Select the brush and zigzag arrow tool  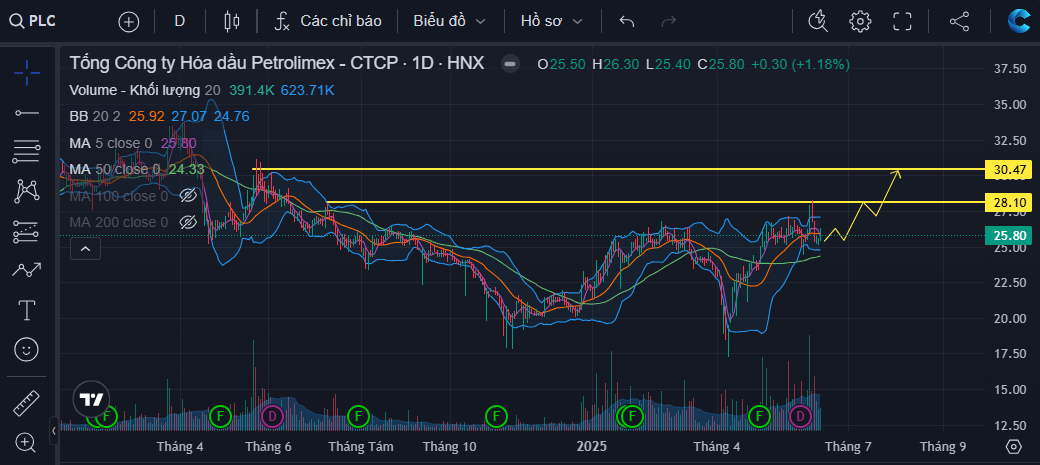27,270
